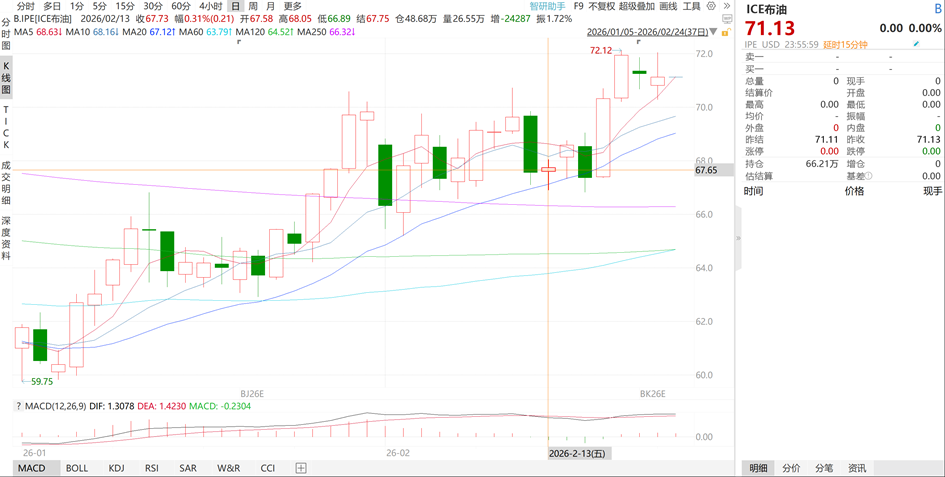Viewport: 945px width, 477px height.
Task: Switch to the CCI indicator tab
Action: 268,468
